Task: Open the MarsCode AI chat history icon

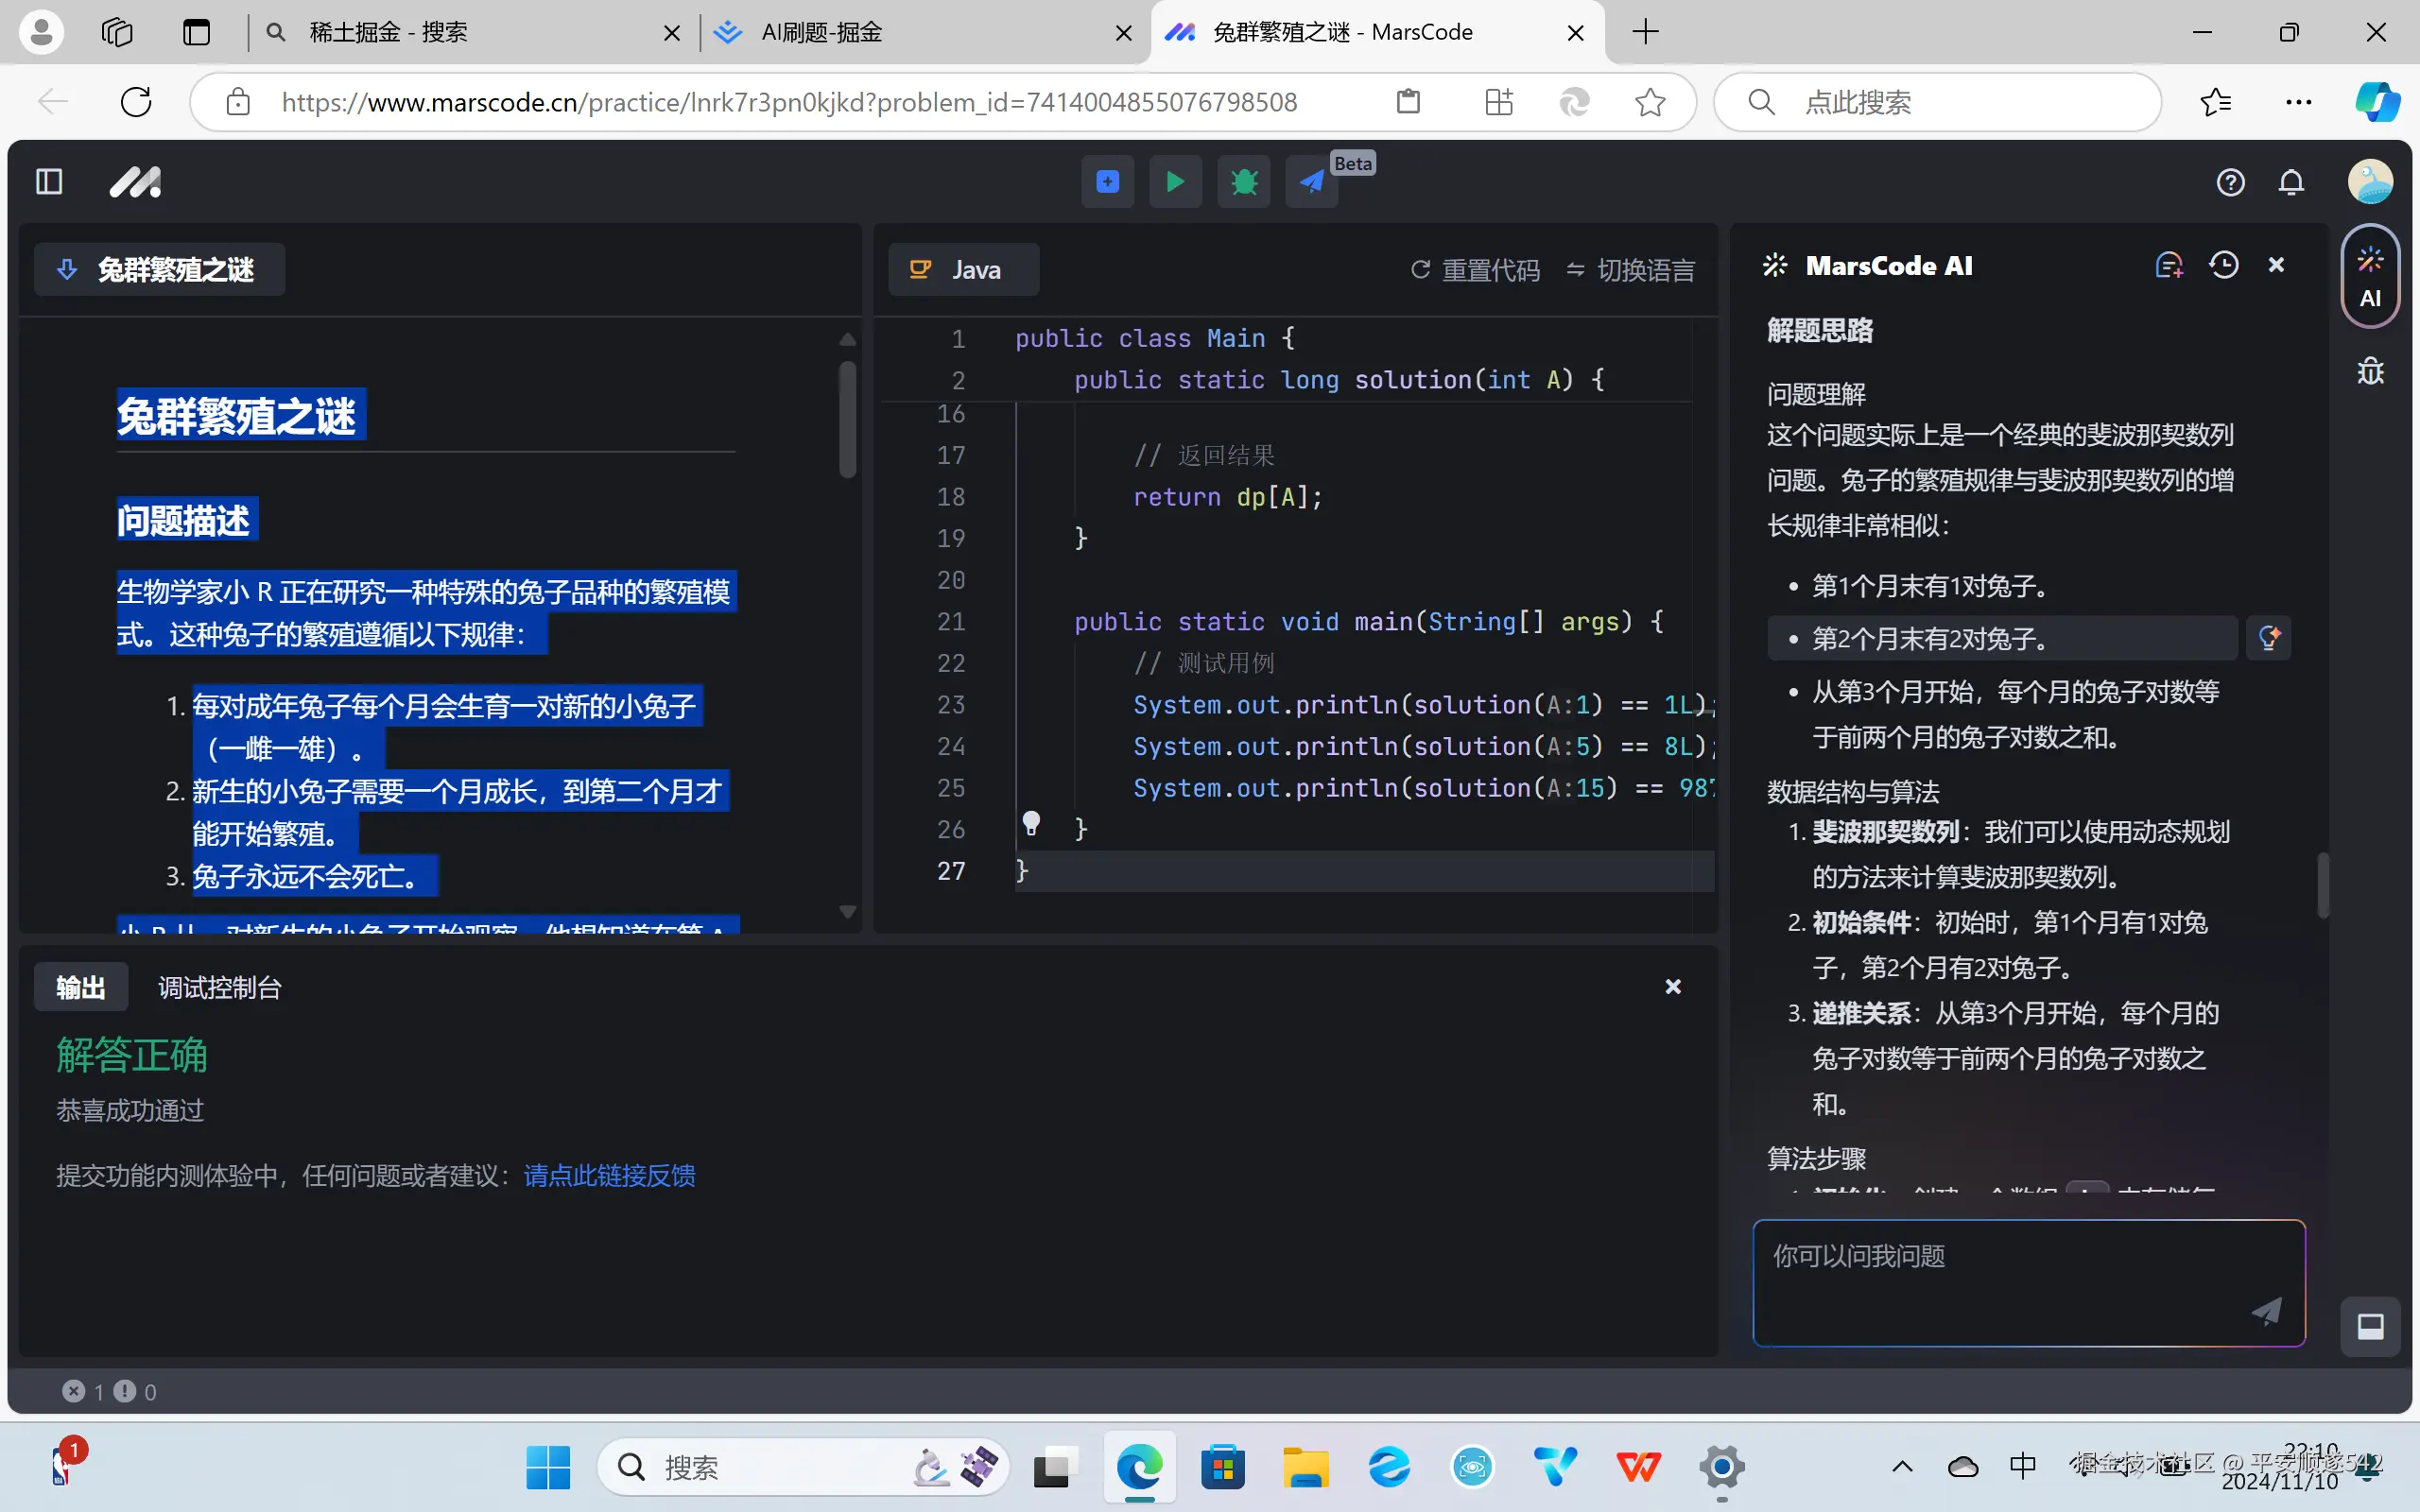Action: [x=2224, y=265]
